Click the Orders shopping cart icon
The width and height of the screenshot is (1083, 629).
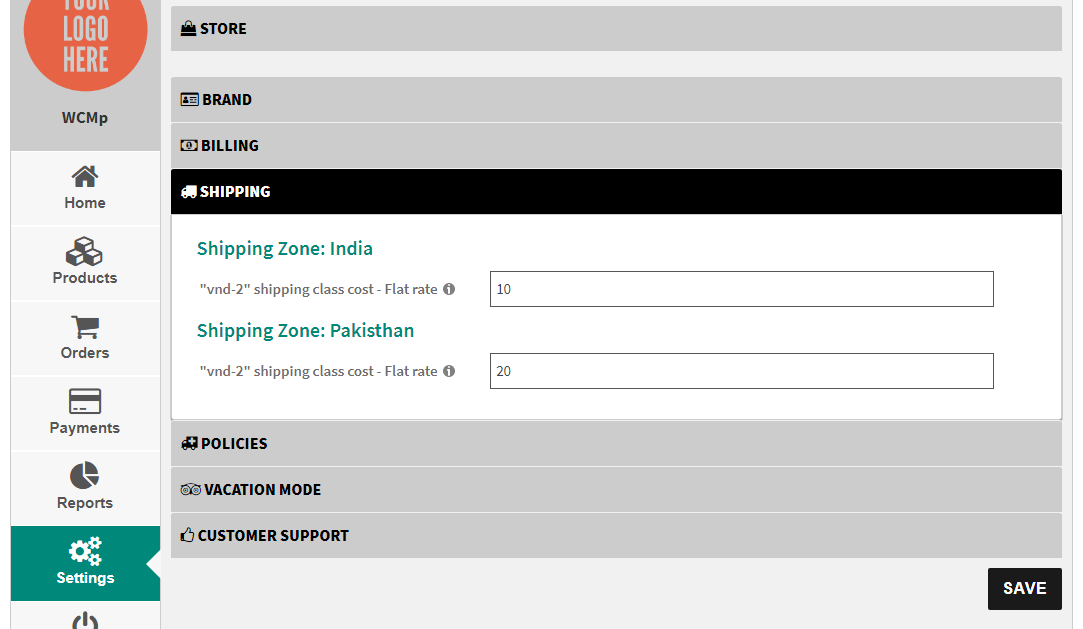(x=85, y=327)
